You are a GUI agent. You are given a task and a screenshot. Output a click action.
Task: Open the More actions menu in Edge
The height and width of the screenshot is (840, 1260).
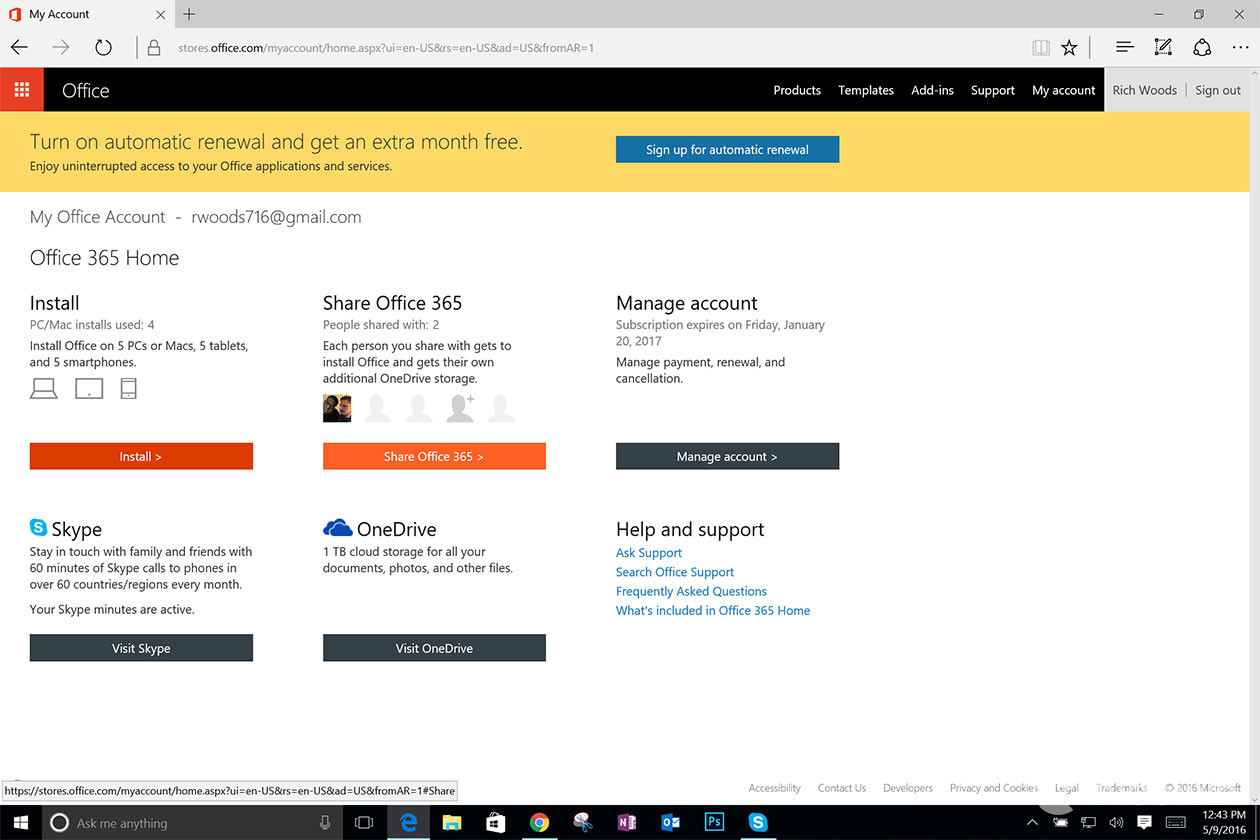(1240, 47)
